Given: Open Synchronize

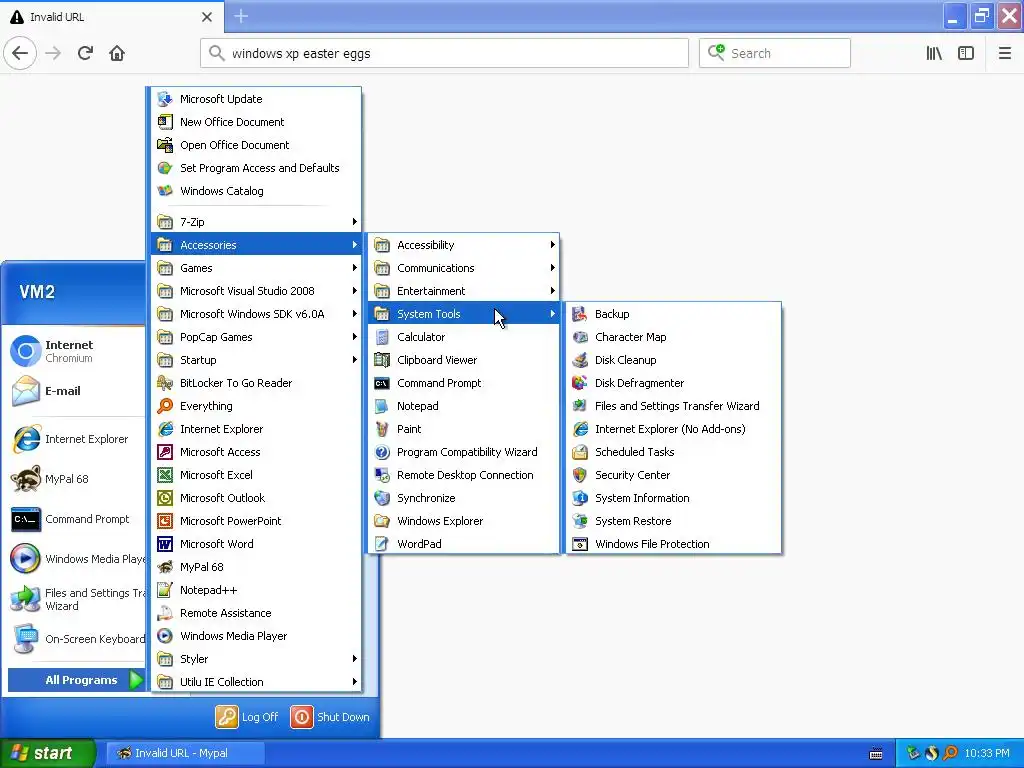Looking at the screenshot, I should click(x=464, y=498).
